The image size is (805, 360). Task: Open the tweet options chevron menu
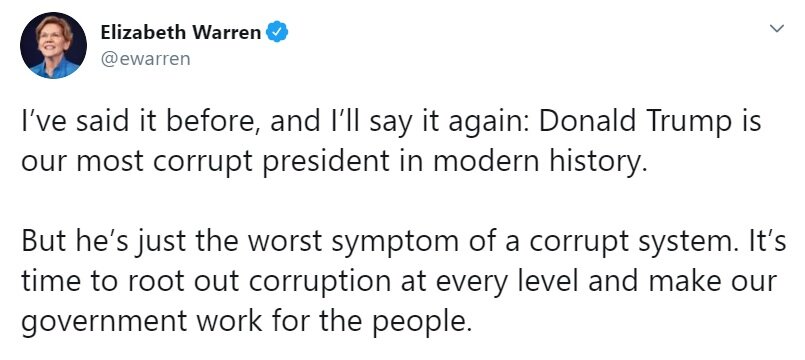778,28
